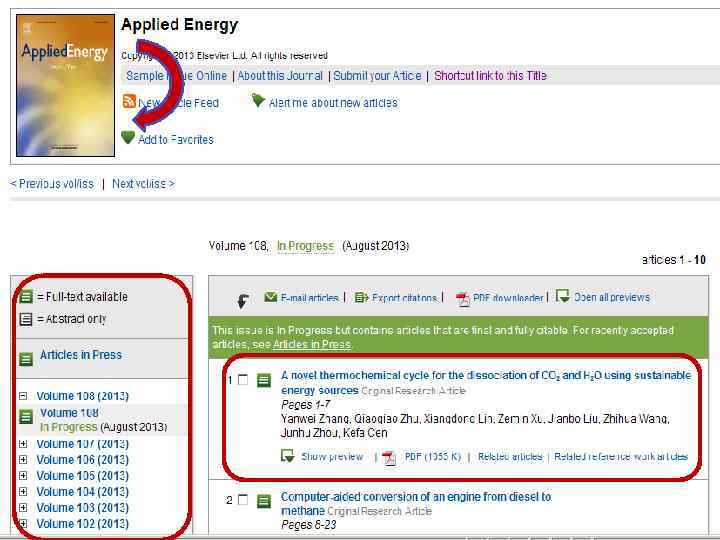Click the E-mail articles envelope icon
720x540 pixels.
[x=271, y=297]
